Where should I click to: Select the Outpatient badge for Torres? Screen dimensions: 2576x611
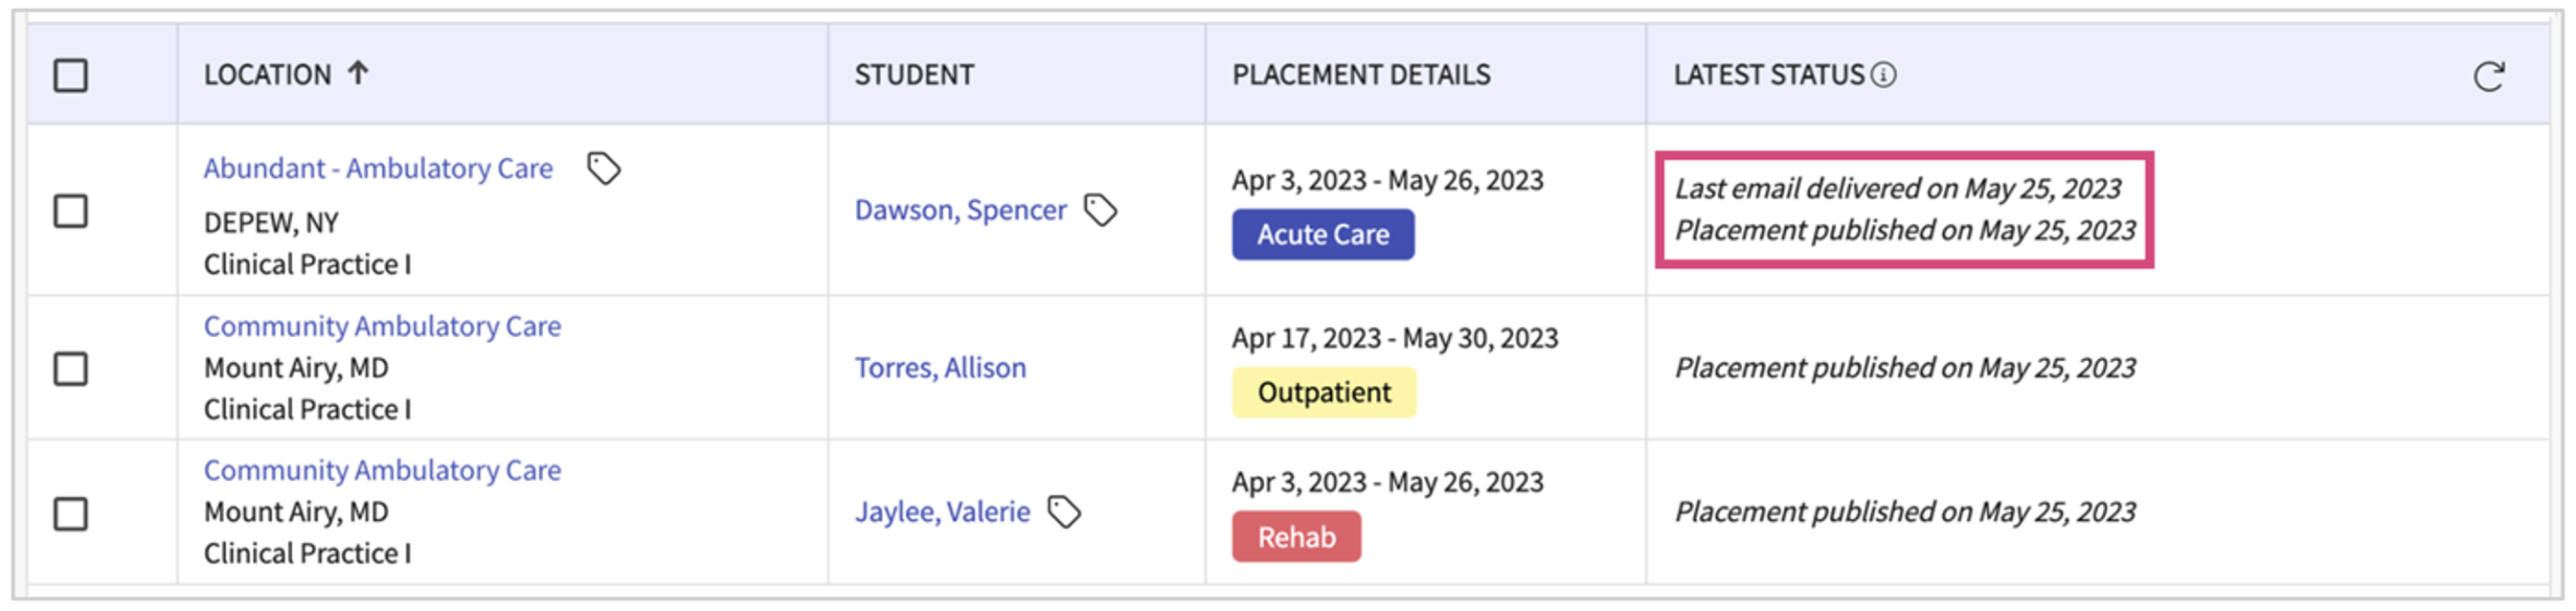point(1324,392)
